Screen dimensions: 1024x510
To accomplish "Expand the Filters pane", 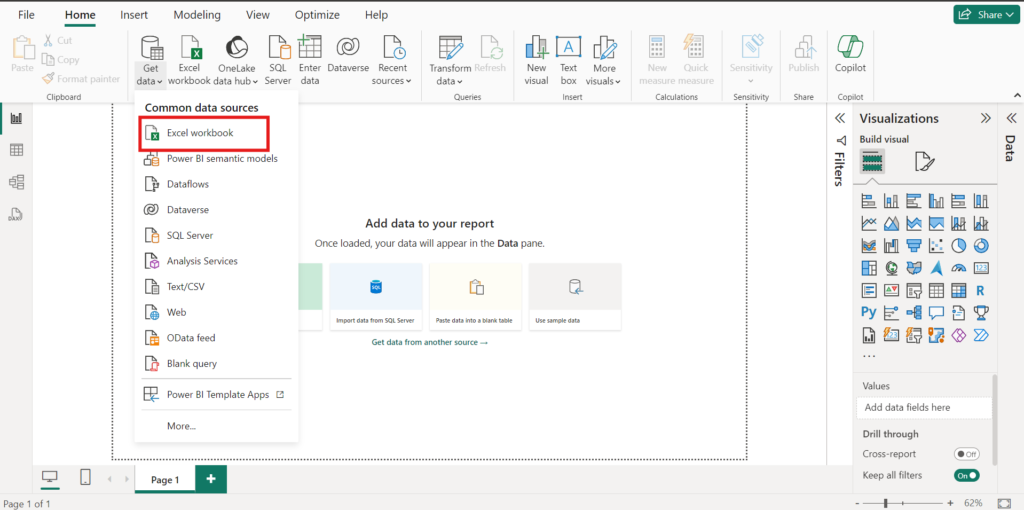I will pyautogui.click(x=840, y=118).
